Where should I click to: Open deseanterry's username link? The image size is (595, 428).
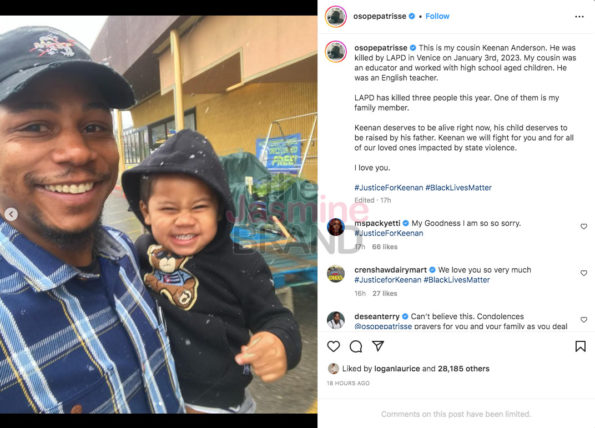coord(377,316)
